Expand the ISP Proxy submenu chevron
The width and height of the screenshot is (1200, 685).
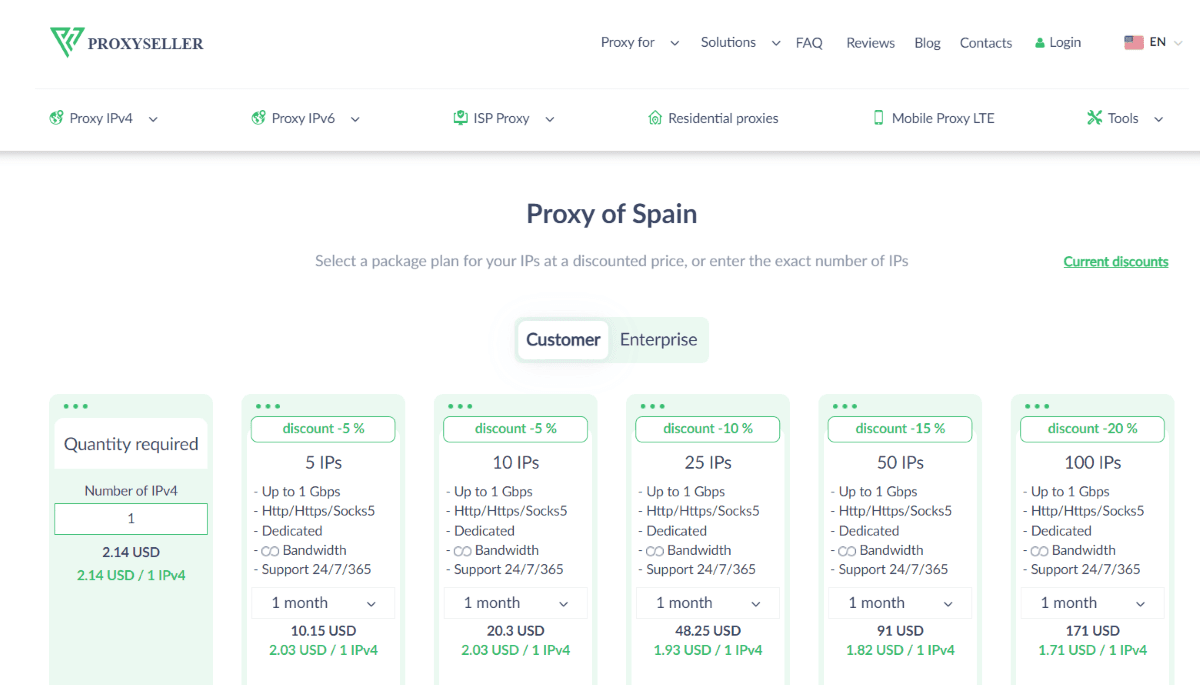coord(549,119)
